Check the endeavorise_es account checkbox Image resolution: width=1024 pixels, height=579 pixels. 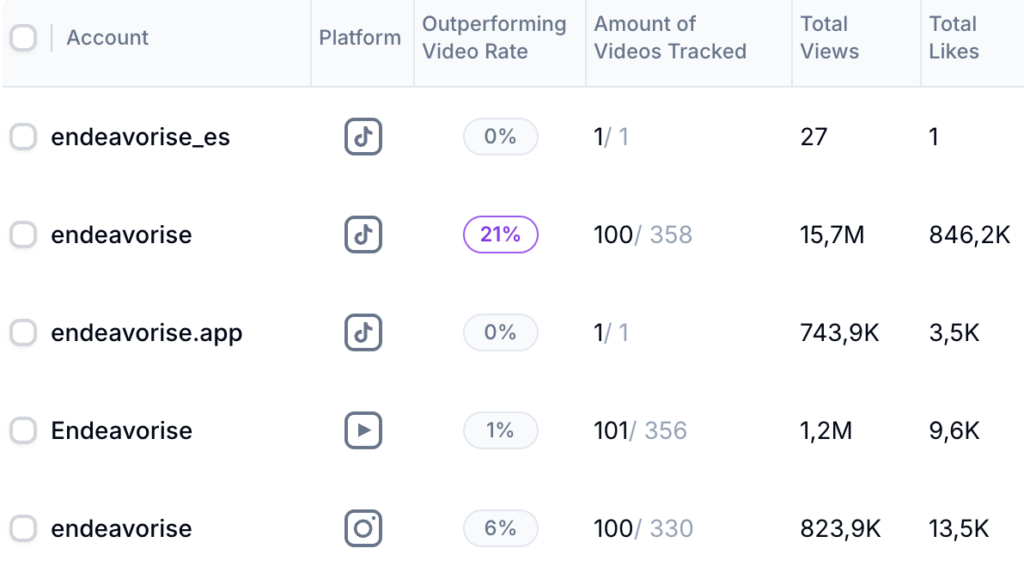click(x=23, y=137)
